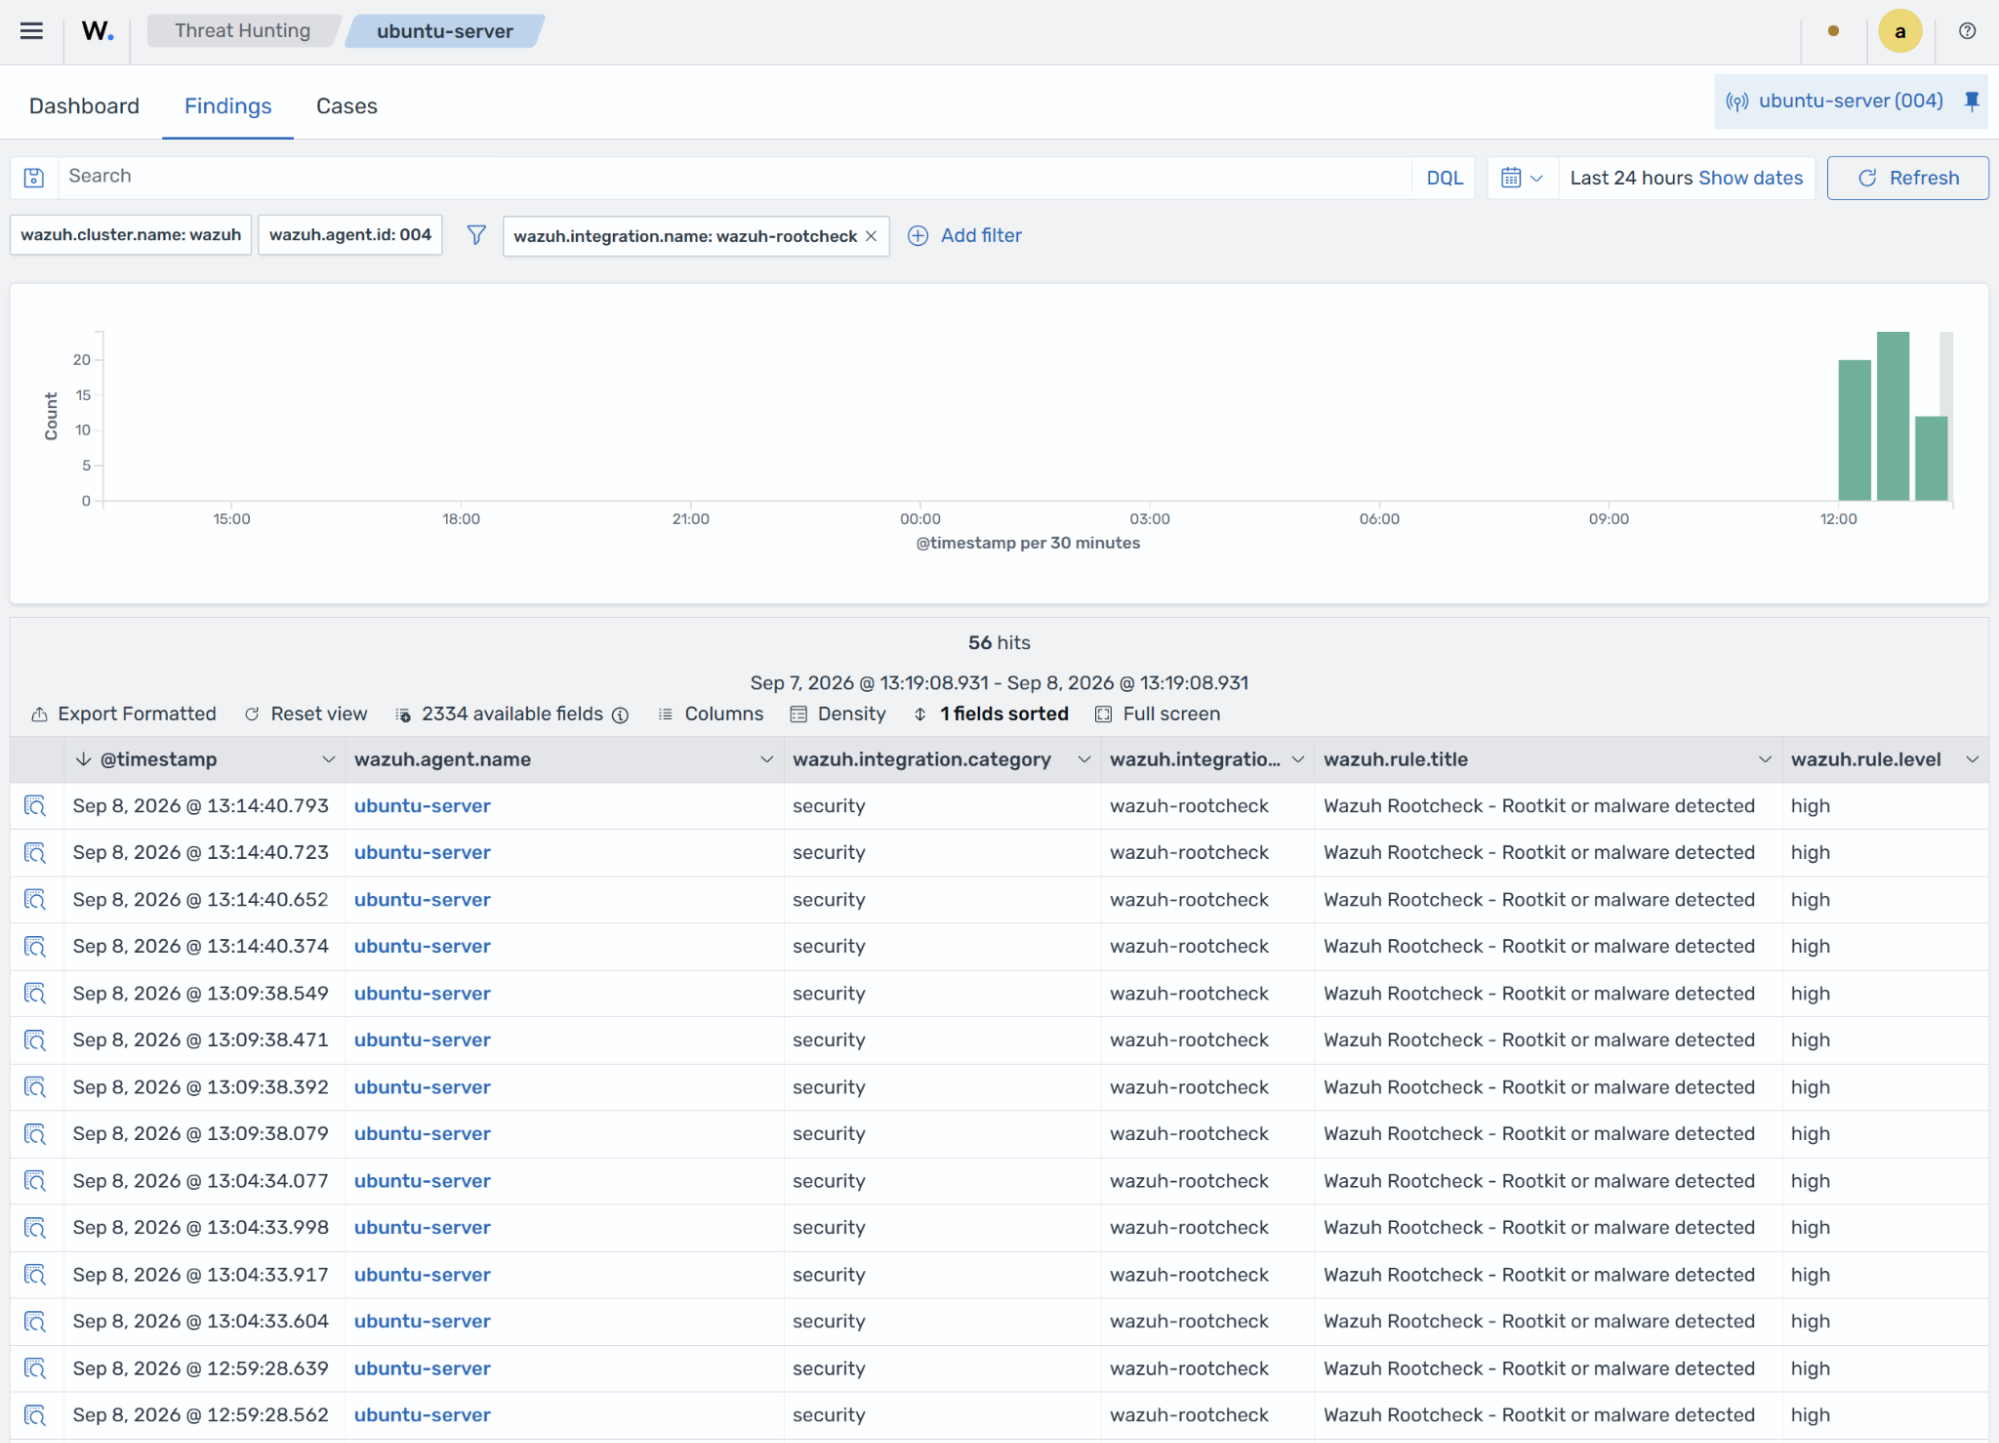Screen dimensions: 1999x1443
Task: Inspect document at 13:14:40.723
Action: click(x=35, y=853)
